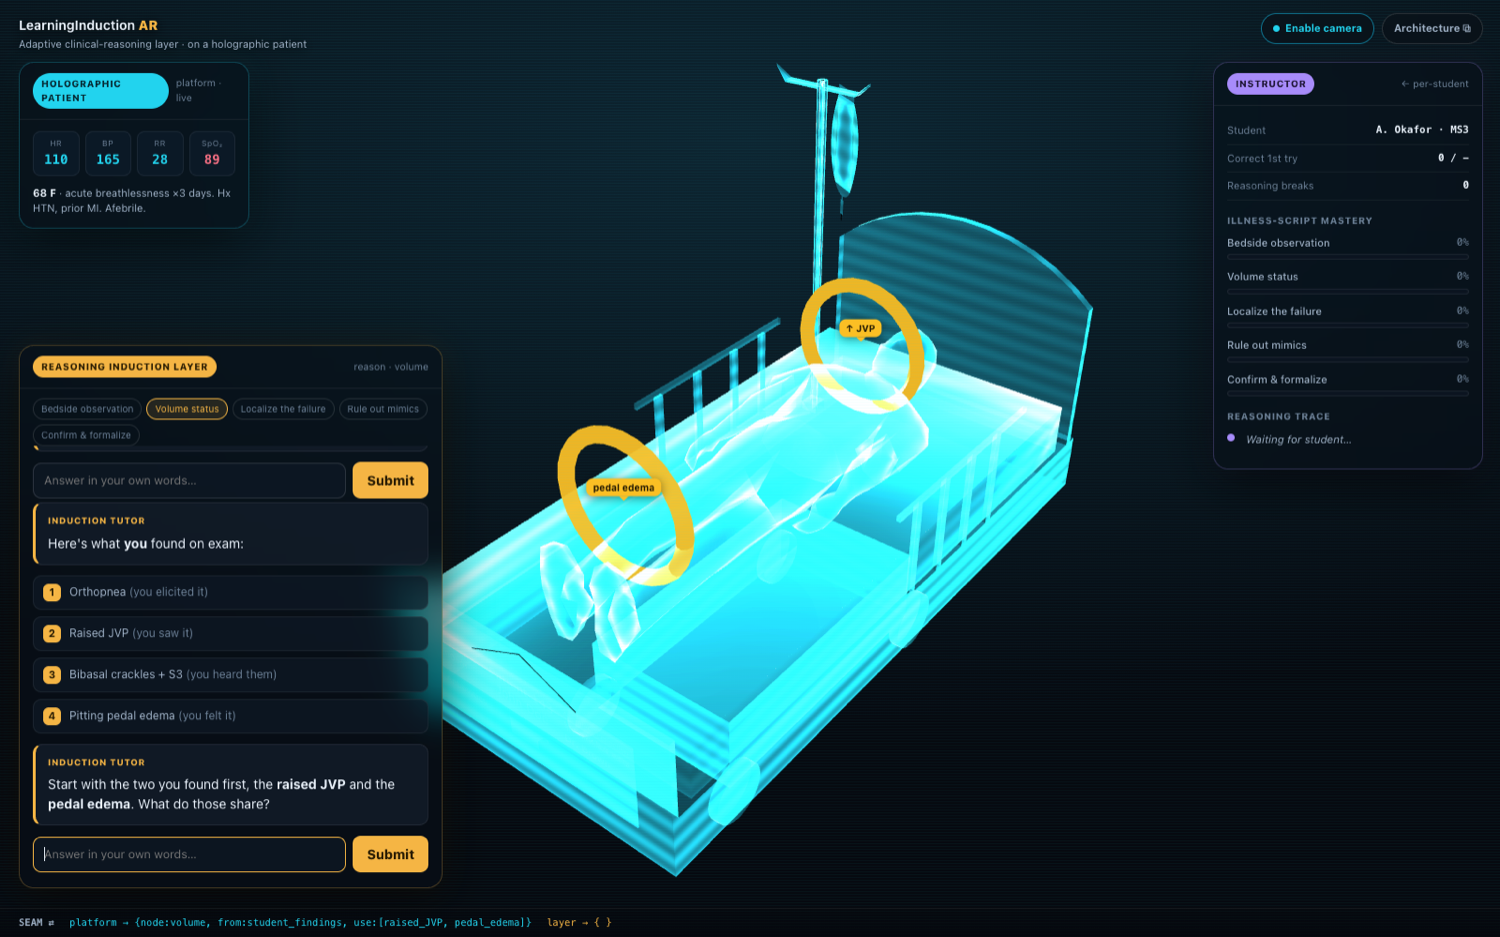Screen dimensions: 1500x937
Task: Click the pedal edema hotspot label
Action: tap(623, 488)
